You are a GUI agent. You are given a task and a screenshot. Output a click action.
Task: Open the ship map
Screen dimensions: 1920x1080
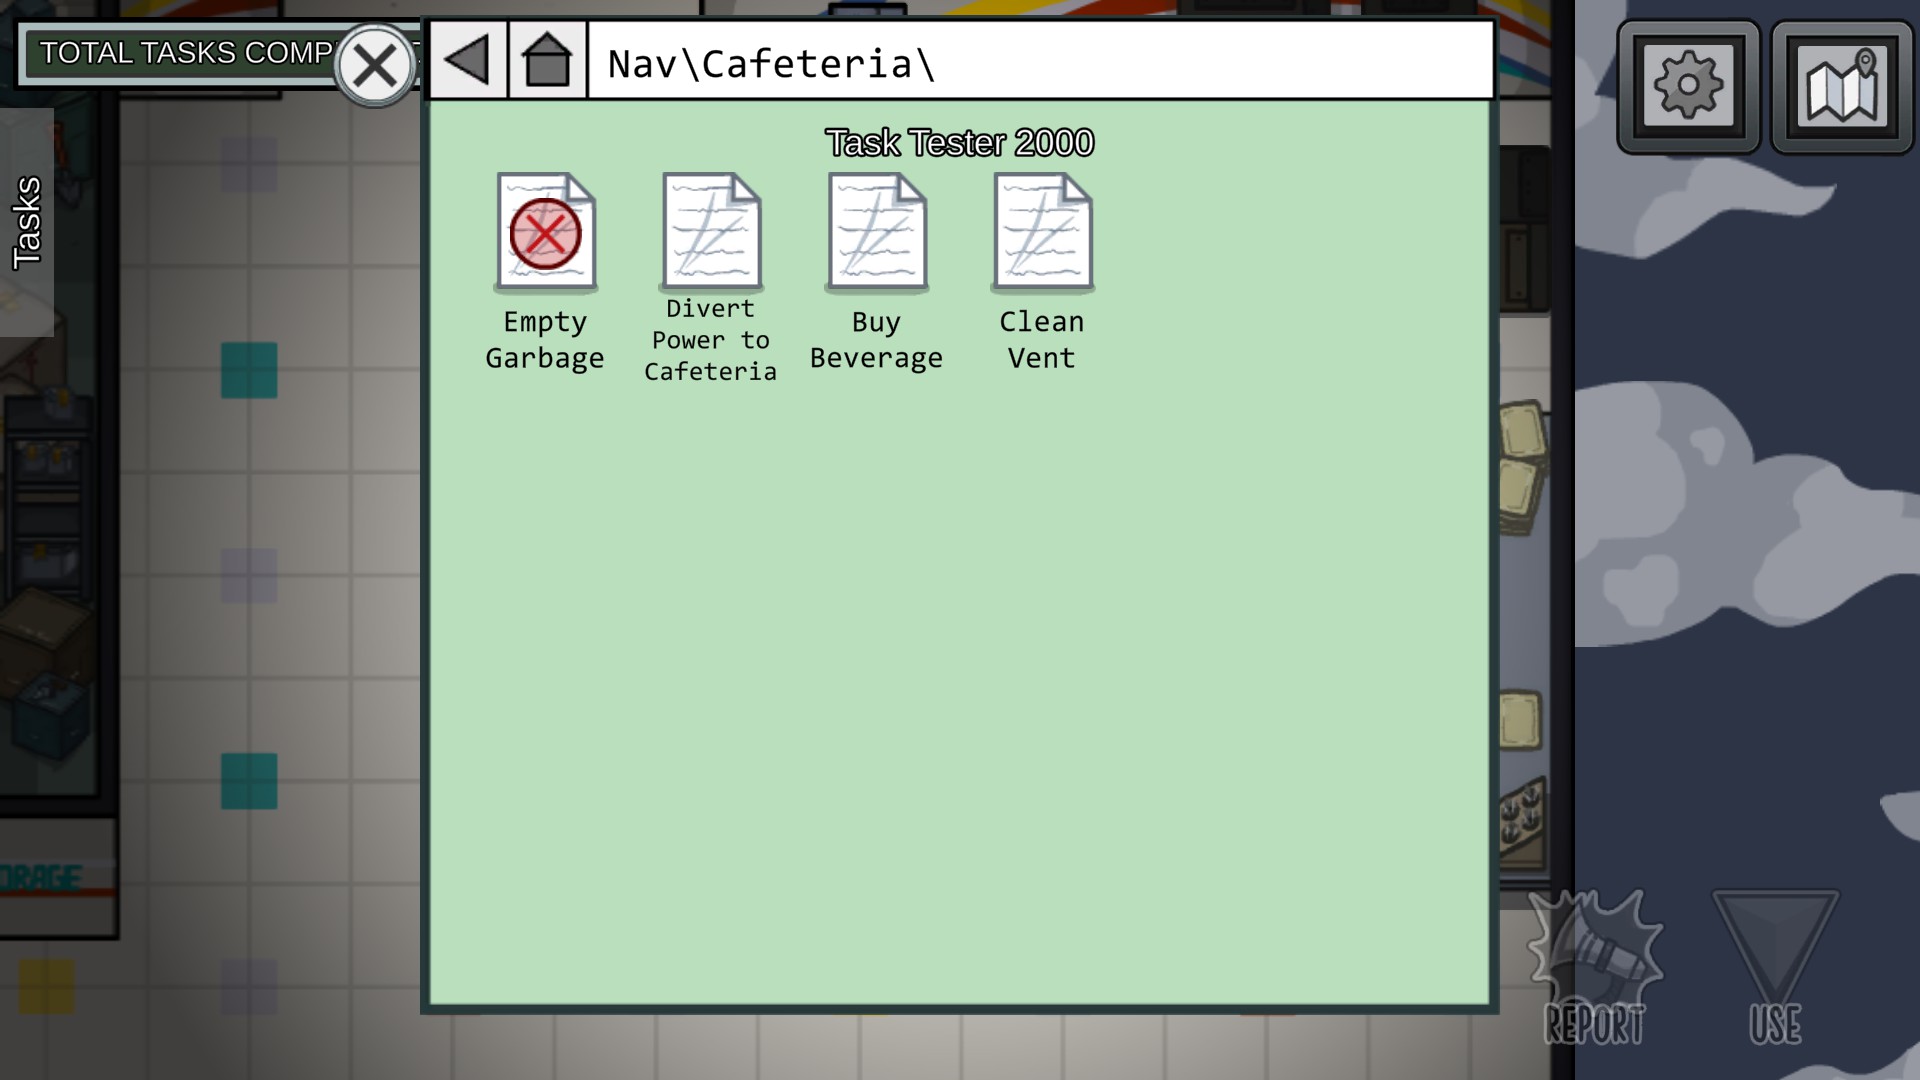pyautogui.click(x=1841, y=86)
